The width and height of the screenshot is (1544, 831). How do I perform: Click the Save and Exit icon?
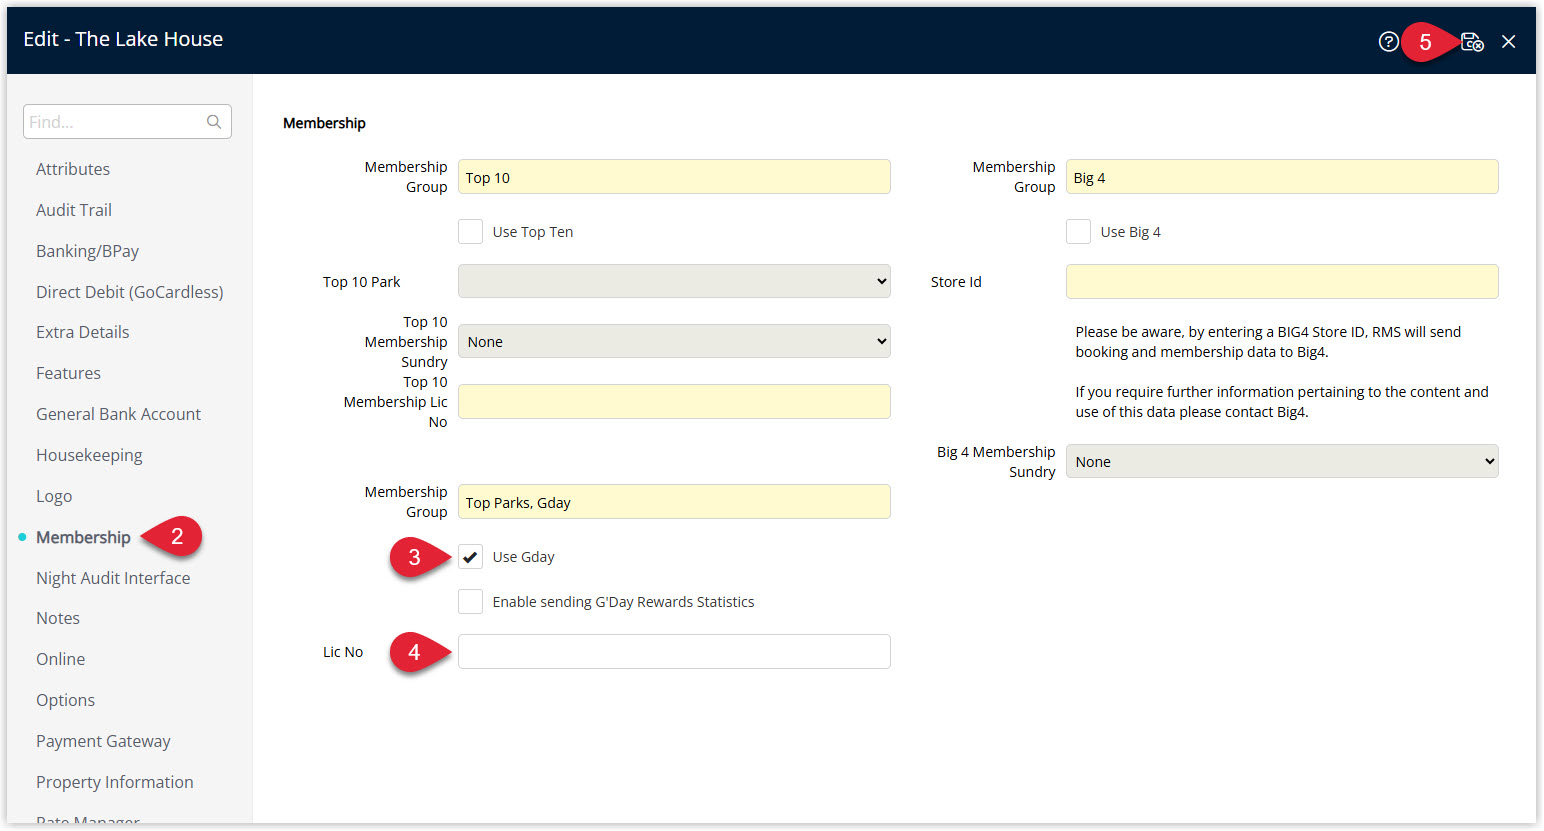[1472, 41]
